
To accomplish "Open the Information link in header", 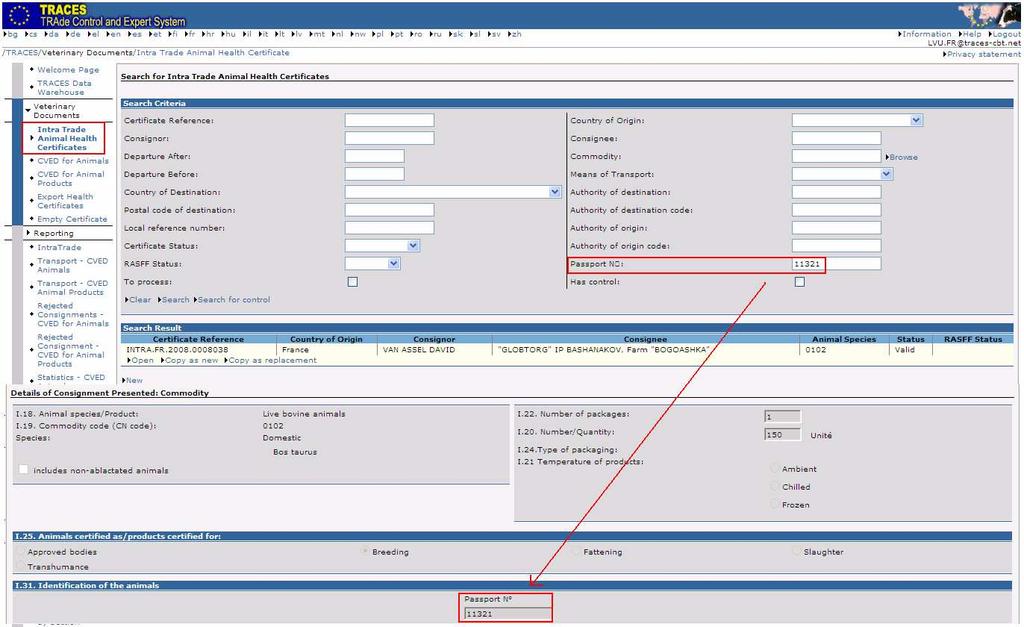I will coord(926,34).
